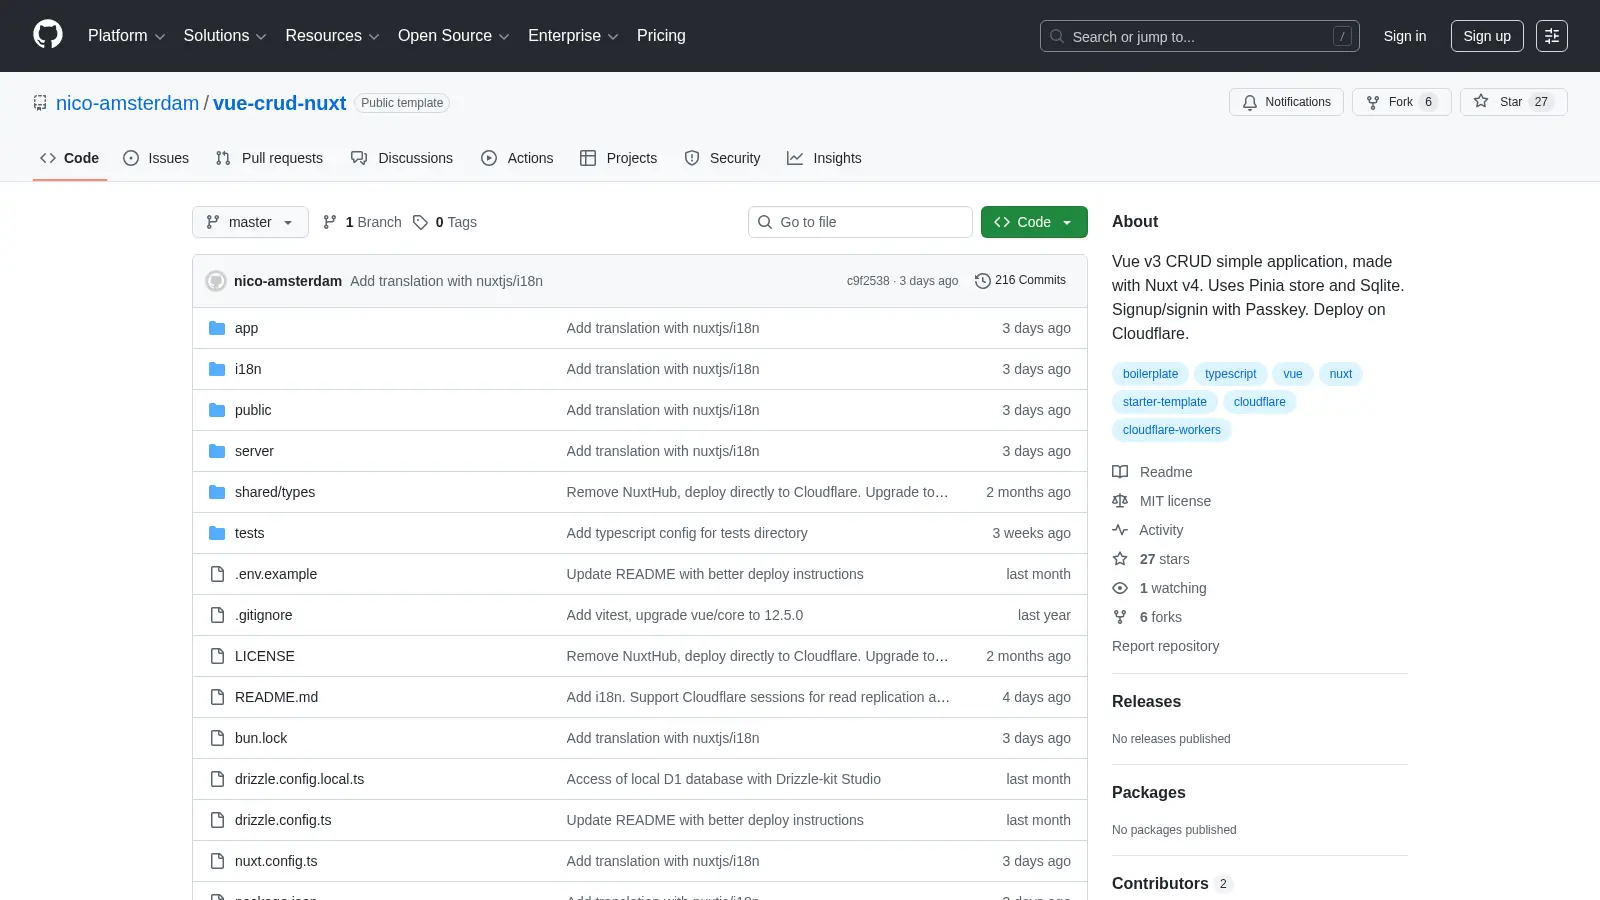The width and height of the screenshot is (1600, 900).
Task: Switch to the Discussions tab
Action: 402,158
